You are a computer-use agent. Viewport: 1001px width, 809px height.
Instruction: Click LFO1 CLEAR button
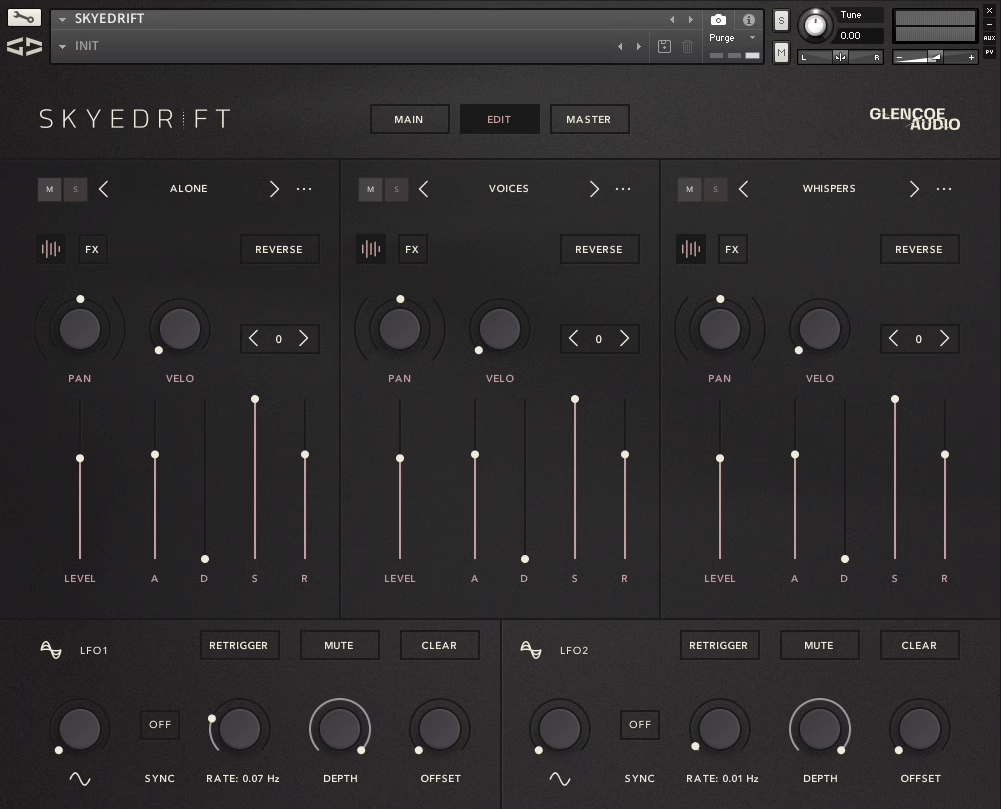[x=439, y=646]
